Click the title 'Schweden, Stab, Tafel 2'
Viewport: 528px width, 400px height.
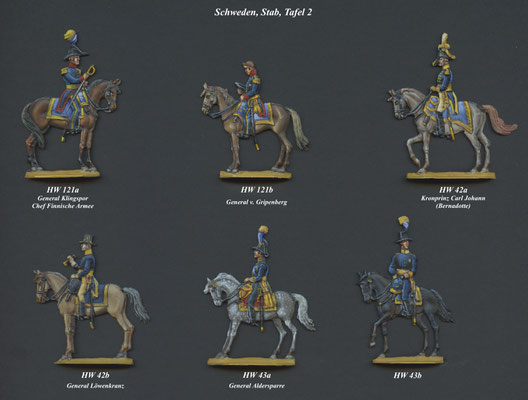(263, 12)
